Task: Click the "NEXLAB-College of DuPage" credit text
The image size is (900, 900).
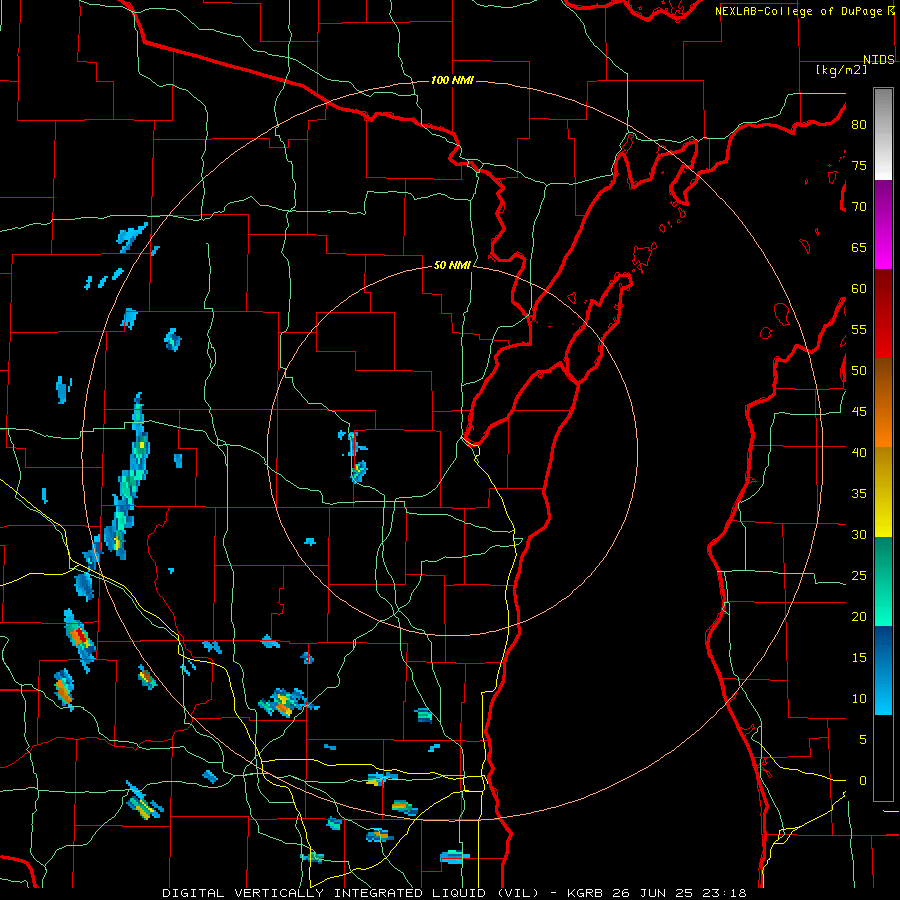Action: coord(798,11)
